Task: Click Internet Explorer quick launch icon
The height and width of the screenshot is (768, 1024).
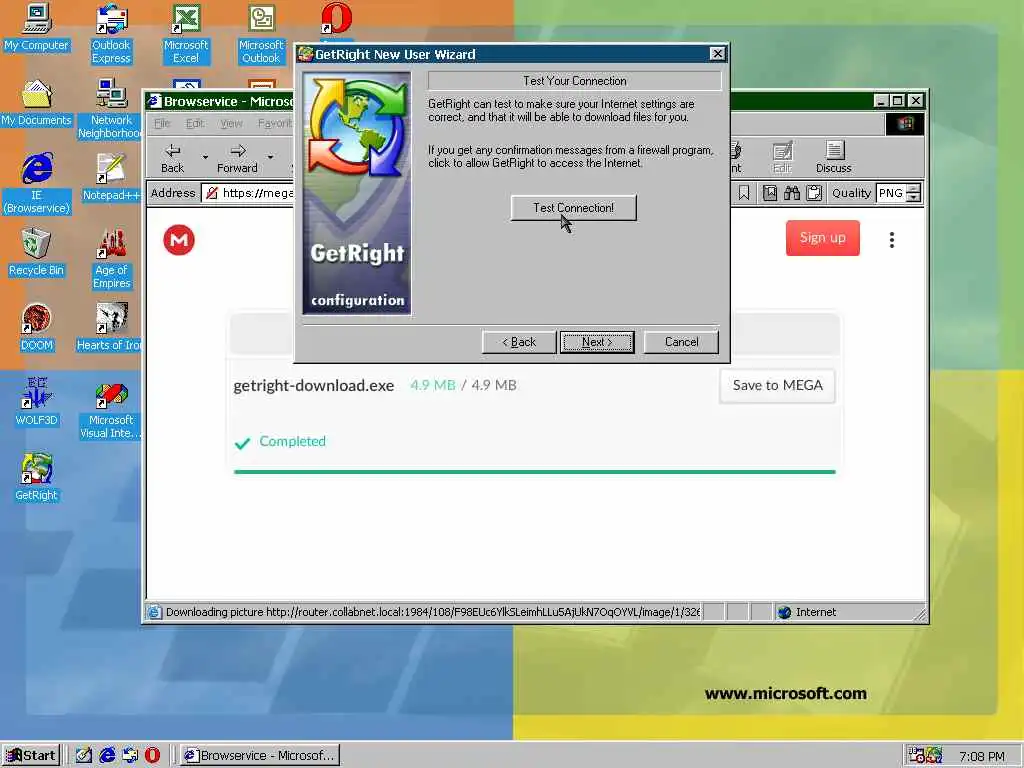Action: point(107,755)
